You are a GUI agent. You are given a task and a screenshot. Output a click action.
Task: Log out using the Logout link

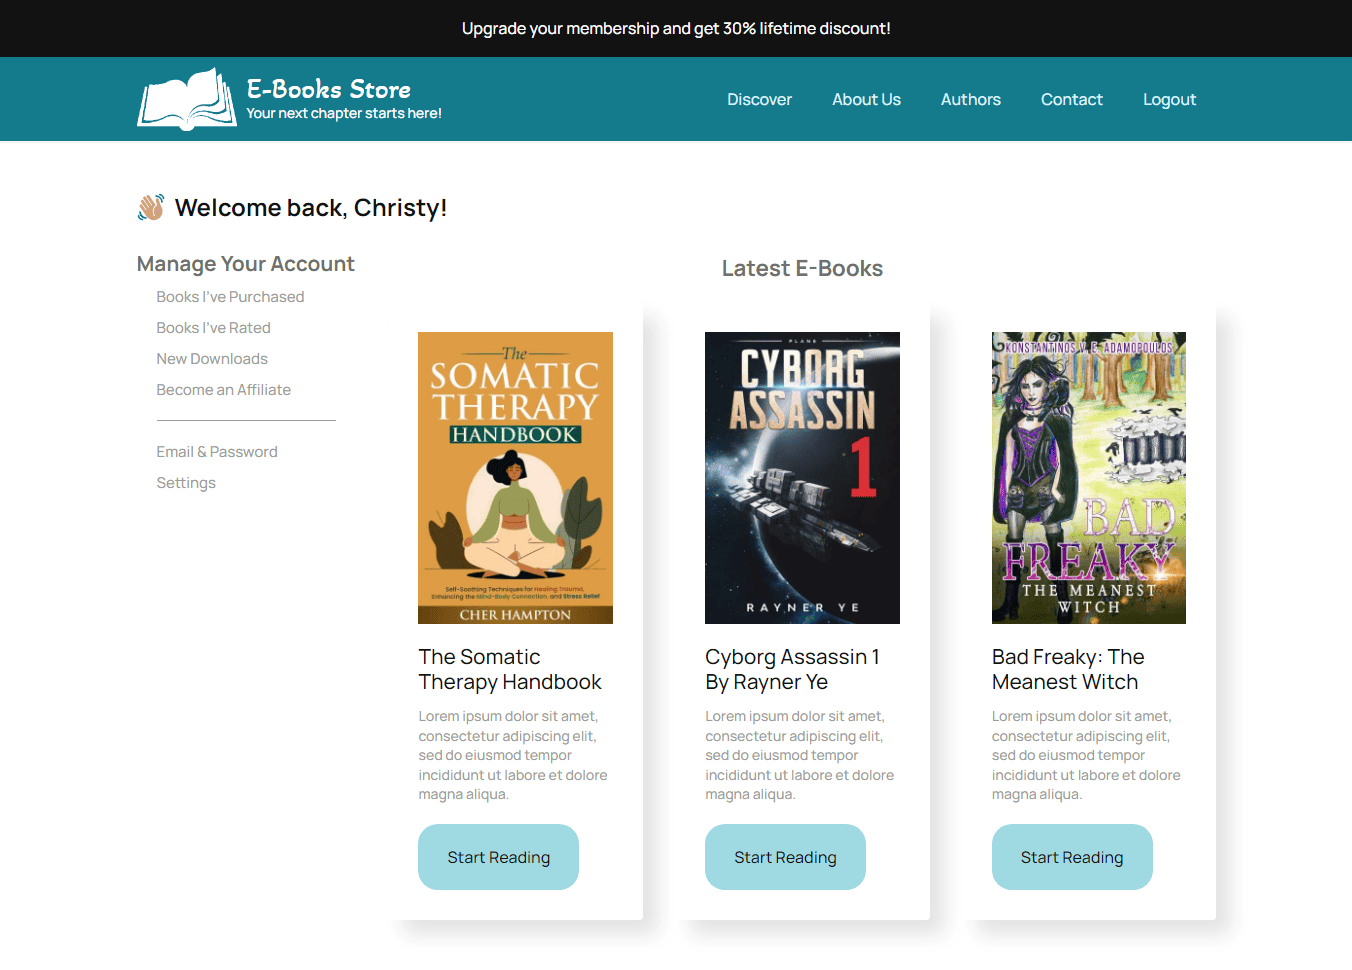1169,99
